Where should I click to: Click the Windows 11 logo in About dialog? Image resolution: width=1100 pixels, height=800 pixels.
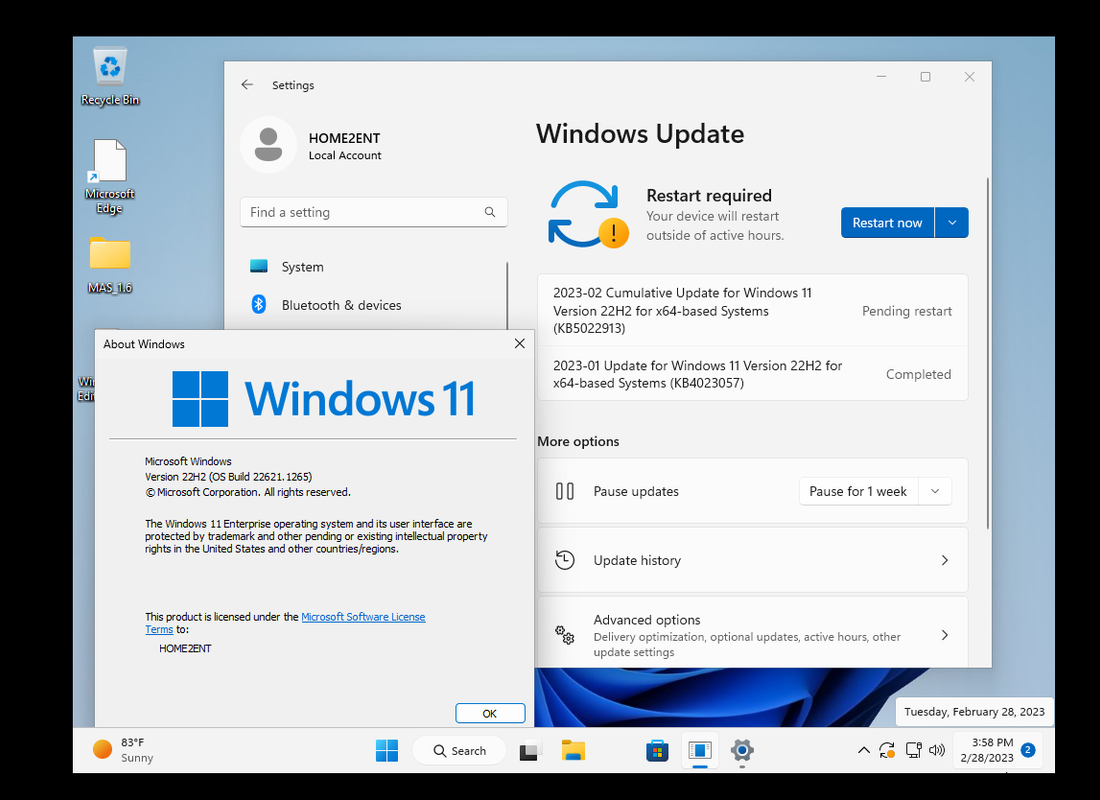click(x=324, y=399)
